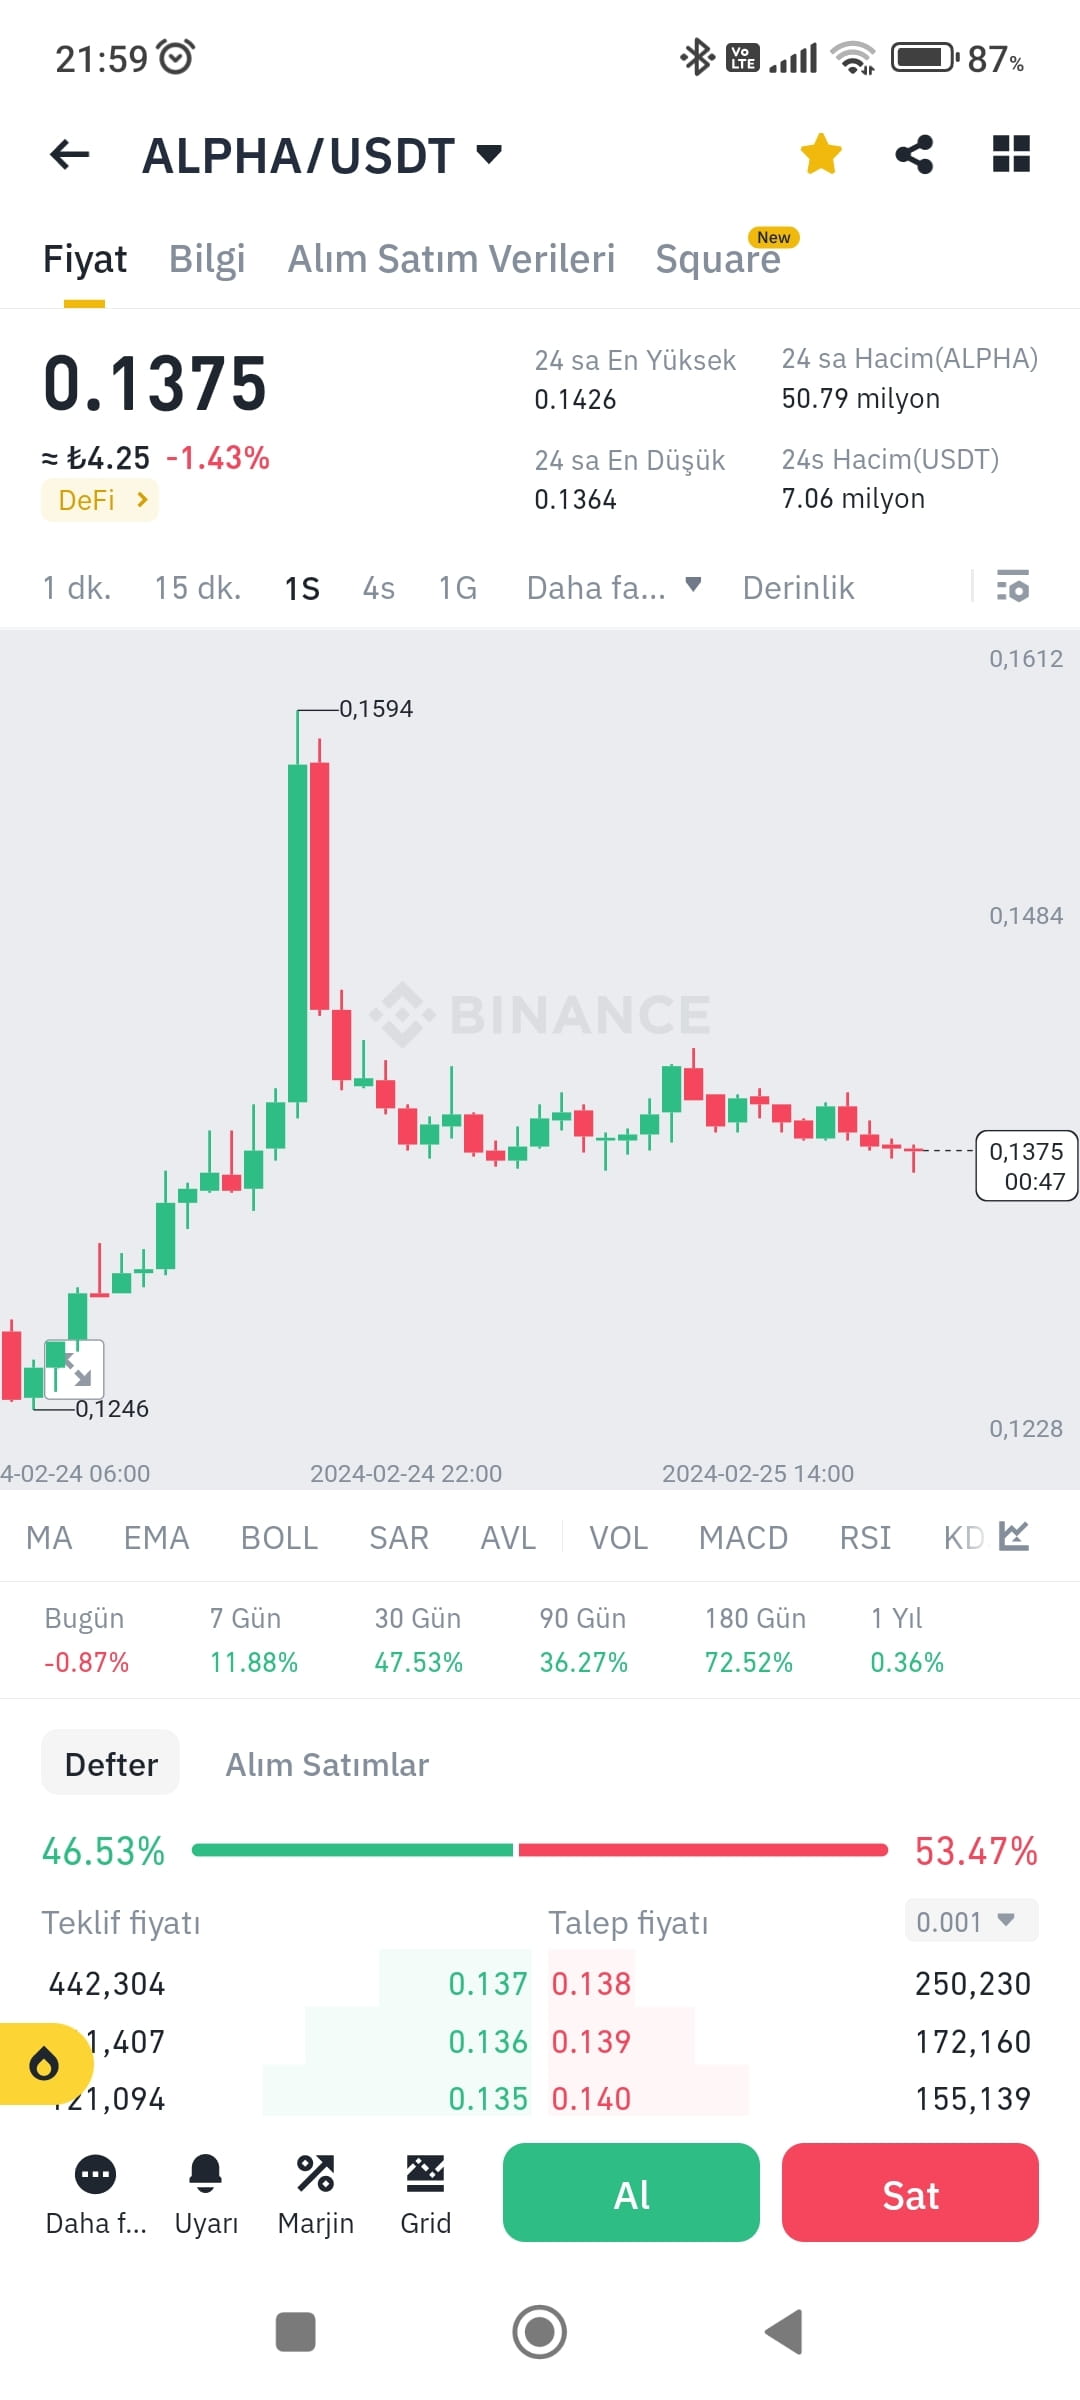Open the Alım Satımlar tab
Image resolution: width=1080 pixels, height=2400 pixels.
[x=327, y=1763]
